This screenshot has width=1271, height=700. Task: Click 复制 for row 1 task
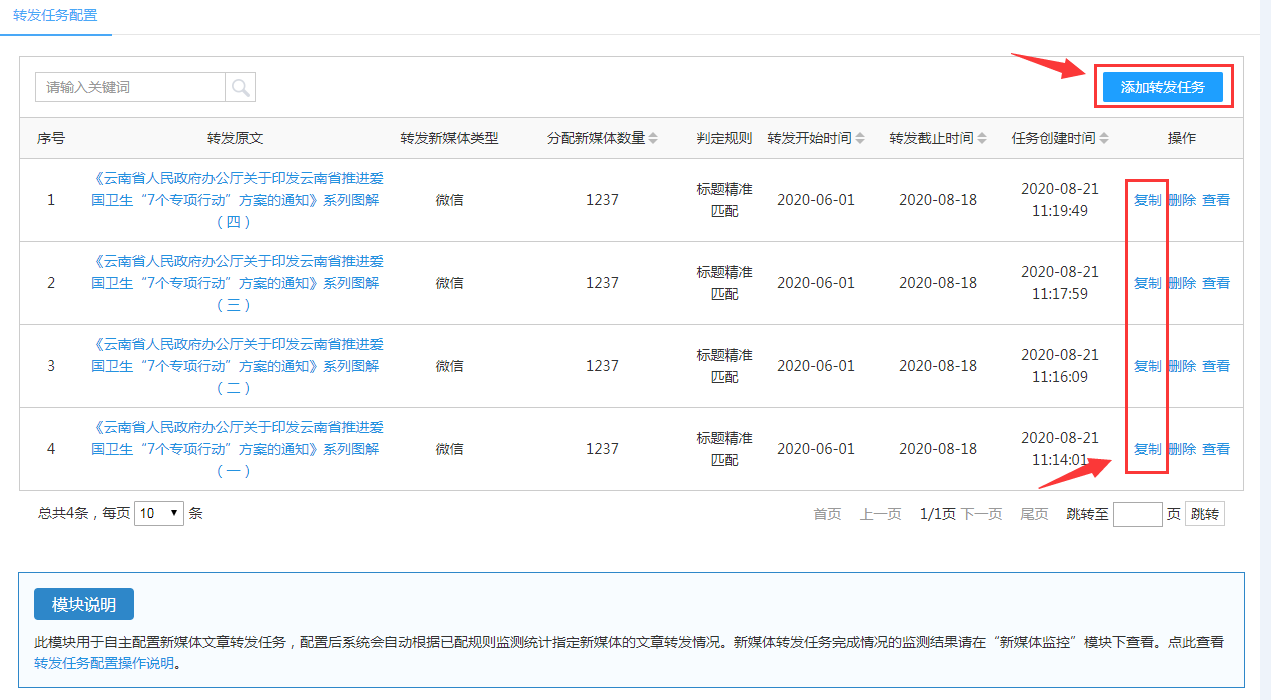(1147, 200)
